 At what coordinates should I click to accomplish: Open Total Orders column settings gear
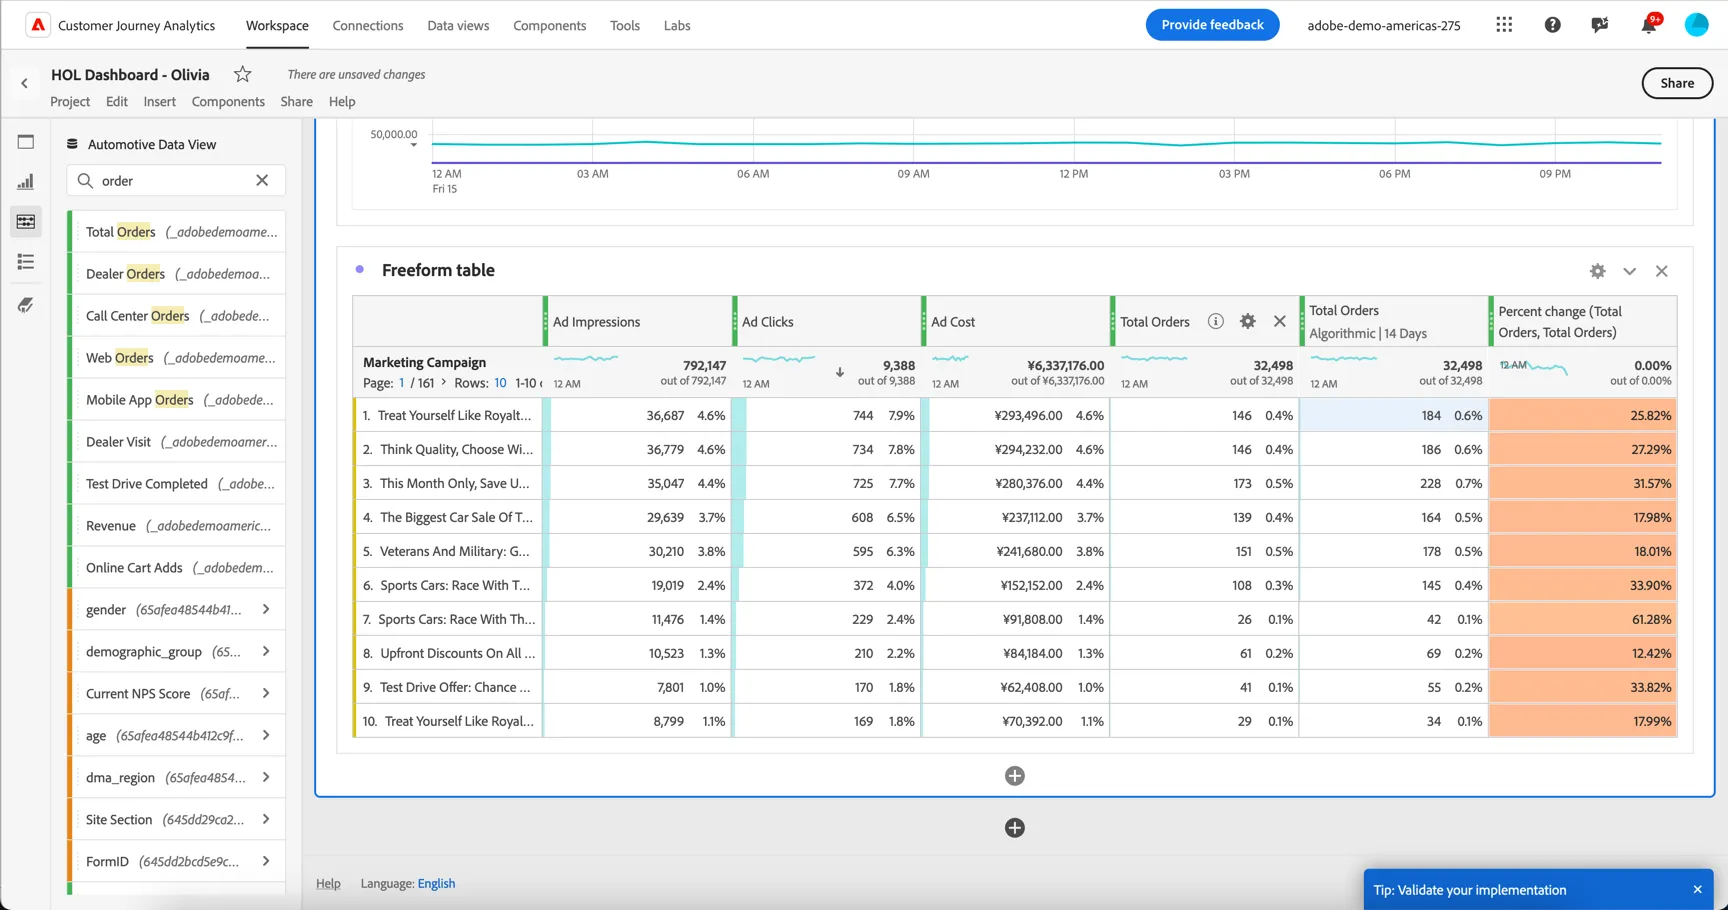click(x=1248, y=321)
